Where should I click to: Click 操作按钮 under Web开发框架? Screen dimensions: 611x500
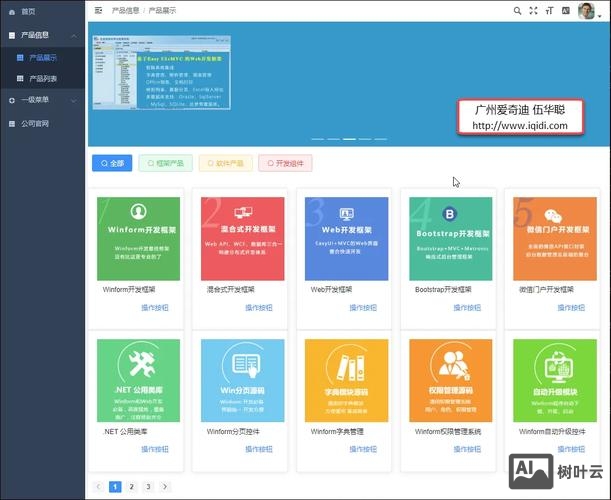(x=363, y=307)
